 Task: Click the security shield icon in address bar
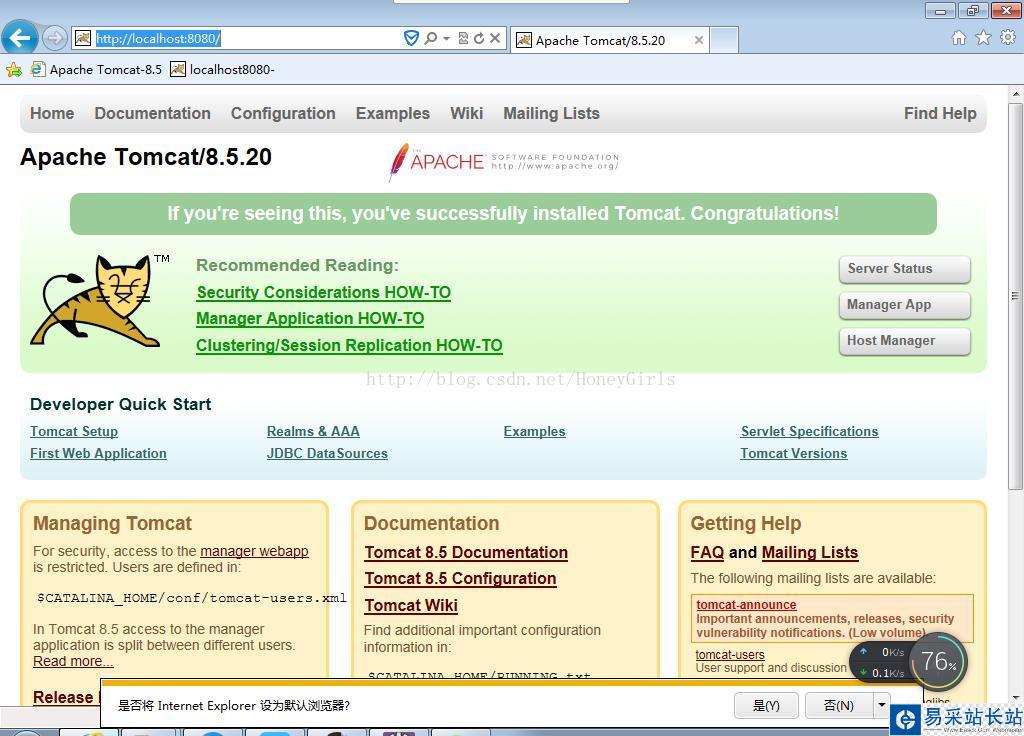click(x=411, y=39)
